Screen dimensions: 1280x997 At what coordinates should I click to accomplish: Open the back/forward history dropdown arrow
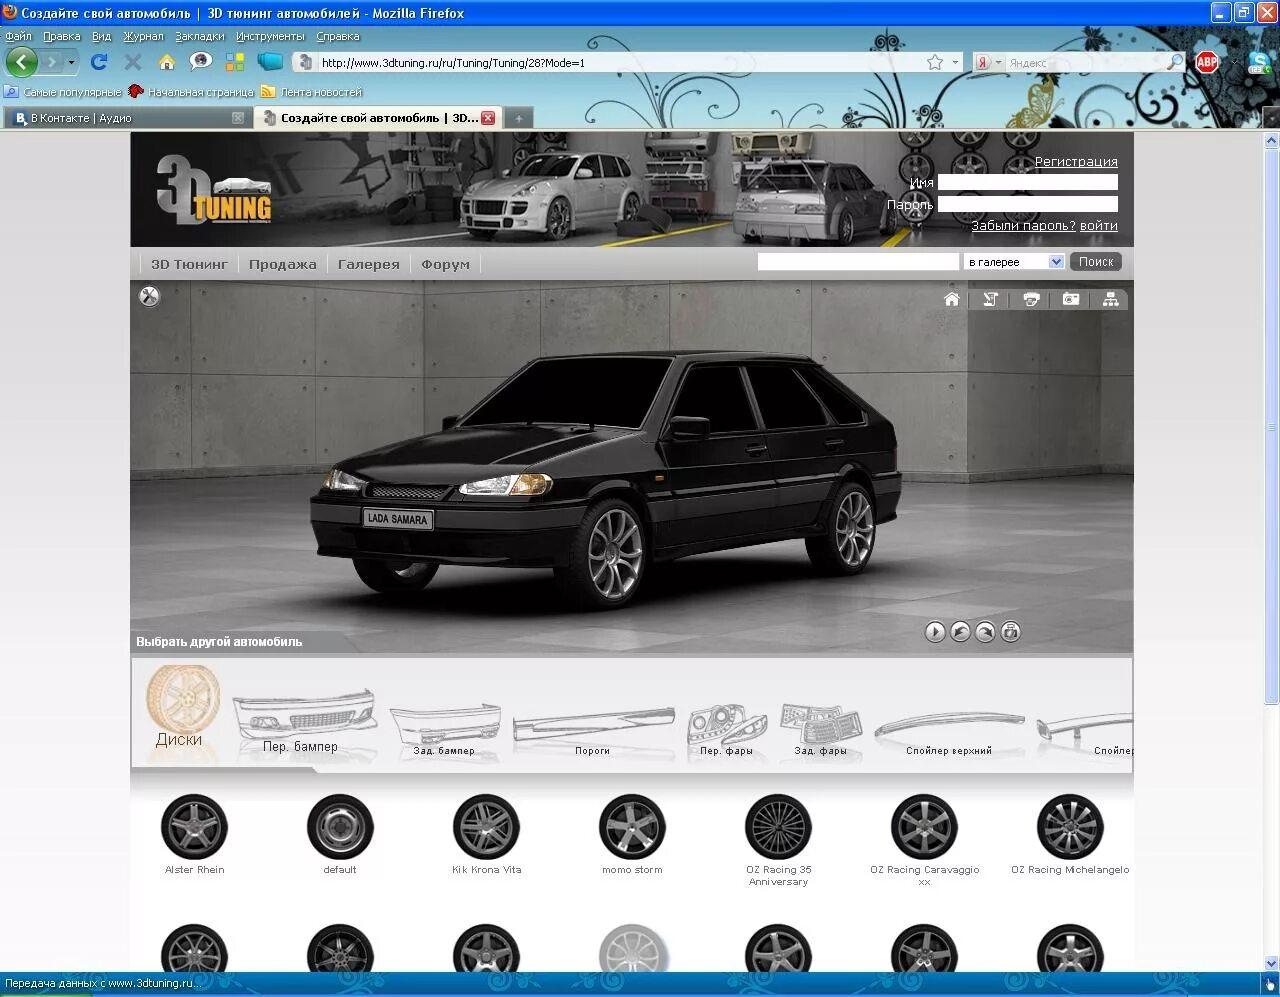click(71, 63)
